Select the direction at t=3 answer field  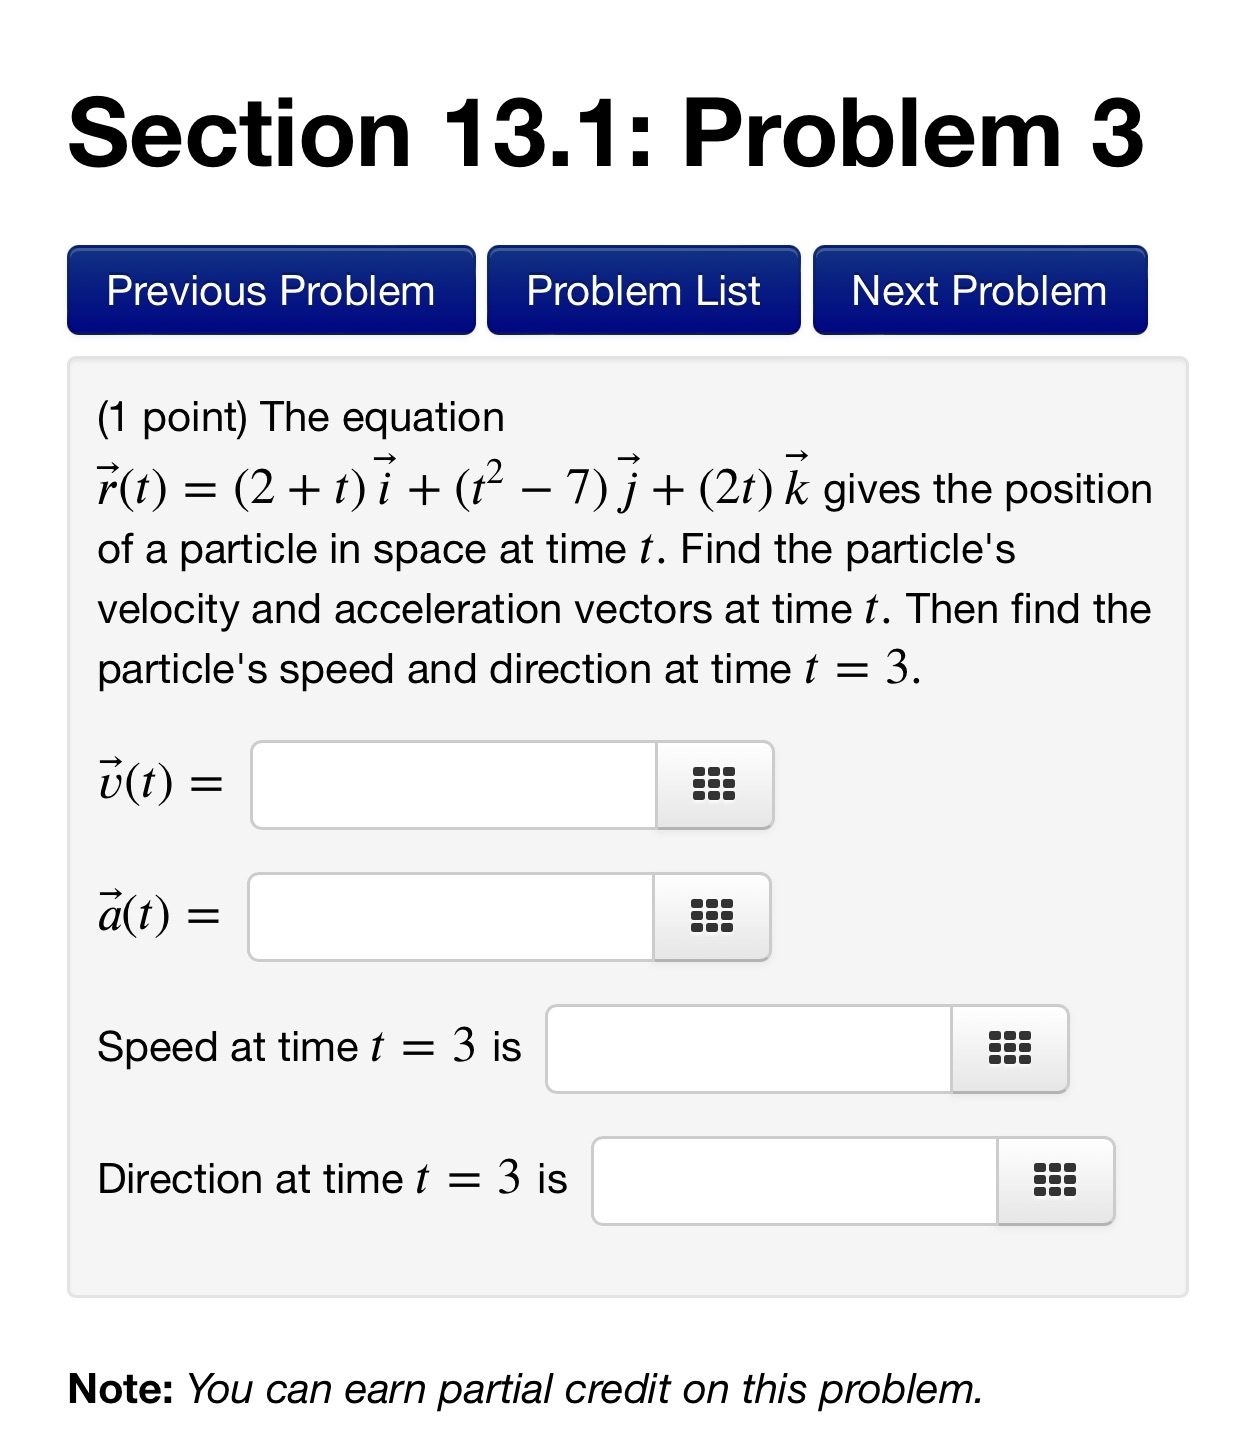790,1181
